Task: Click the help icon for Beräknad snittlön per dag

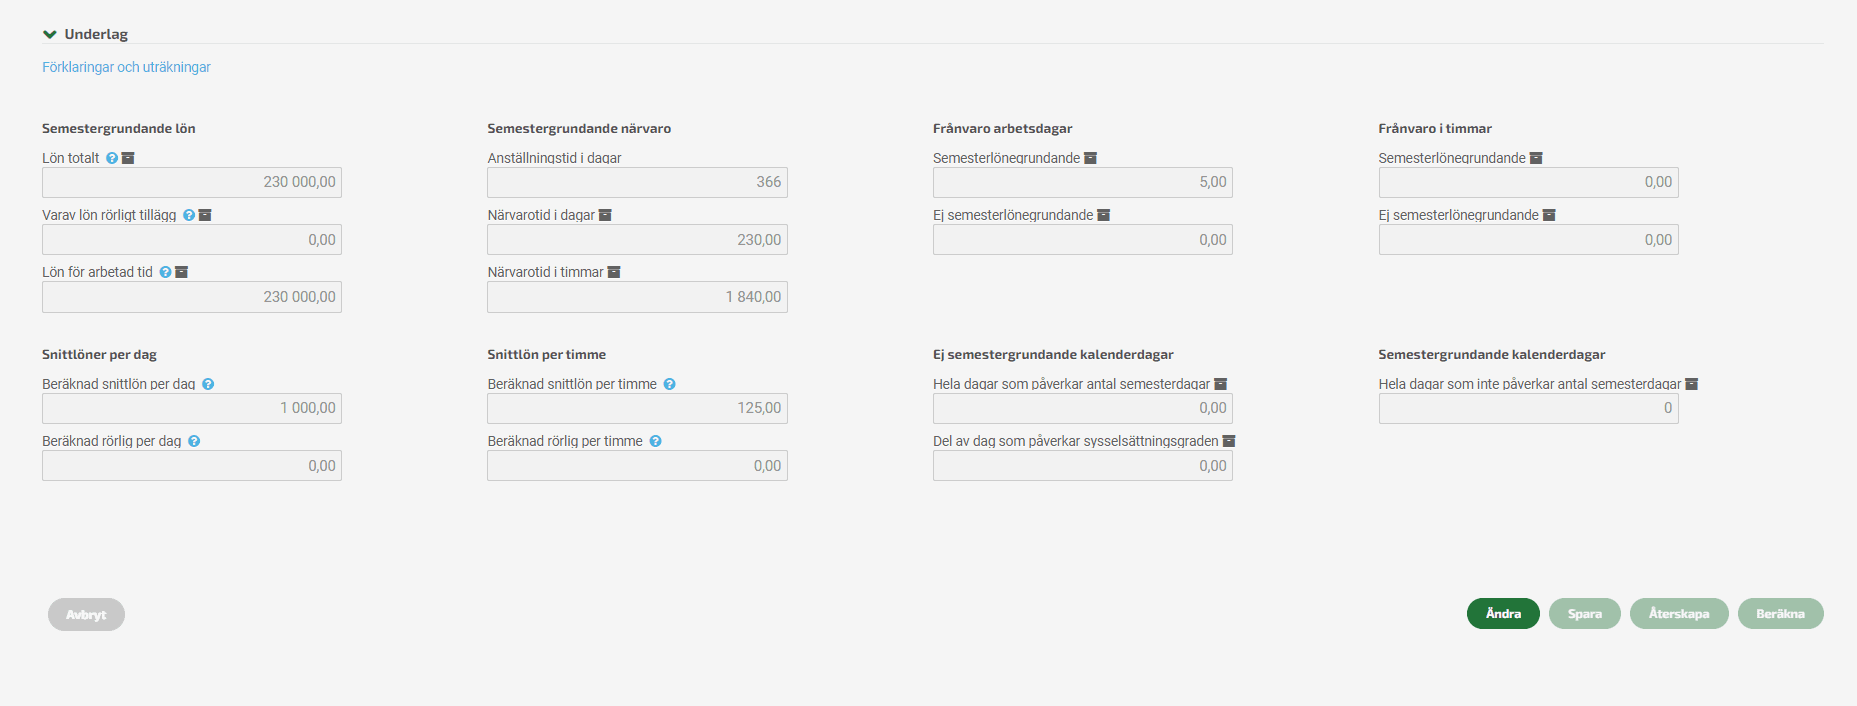Action: 208,384
